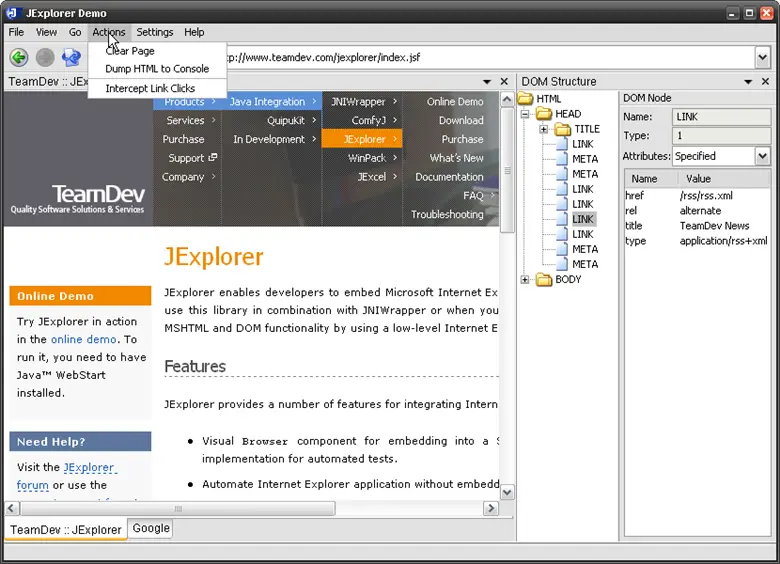Click Documentation in the site menu

[x=449, y=177]
